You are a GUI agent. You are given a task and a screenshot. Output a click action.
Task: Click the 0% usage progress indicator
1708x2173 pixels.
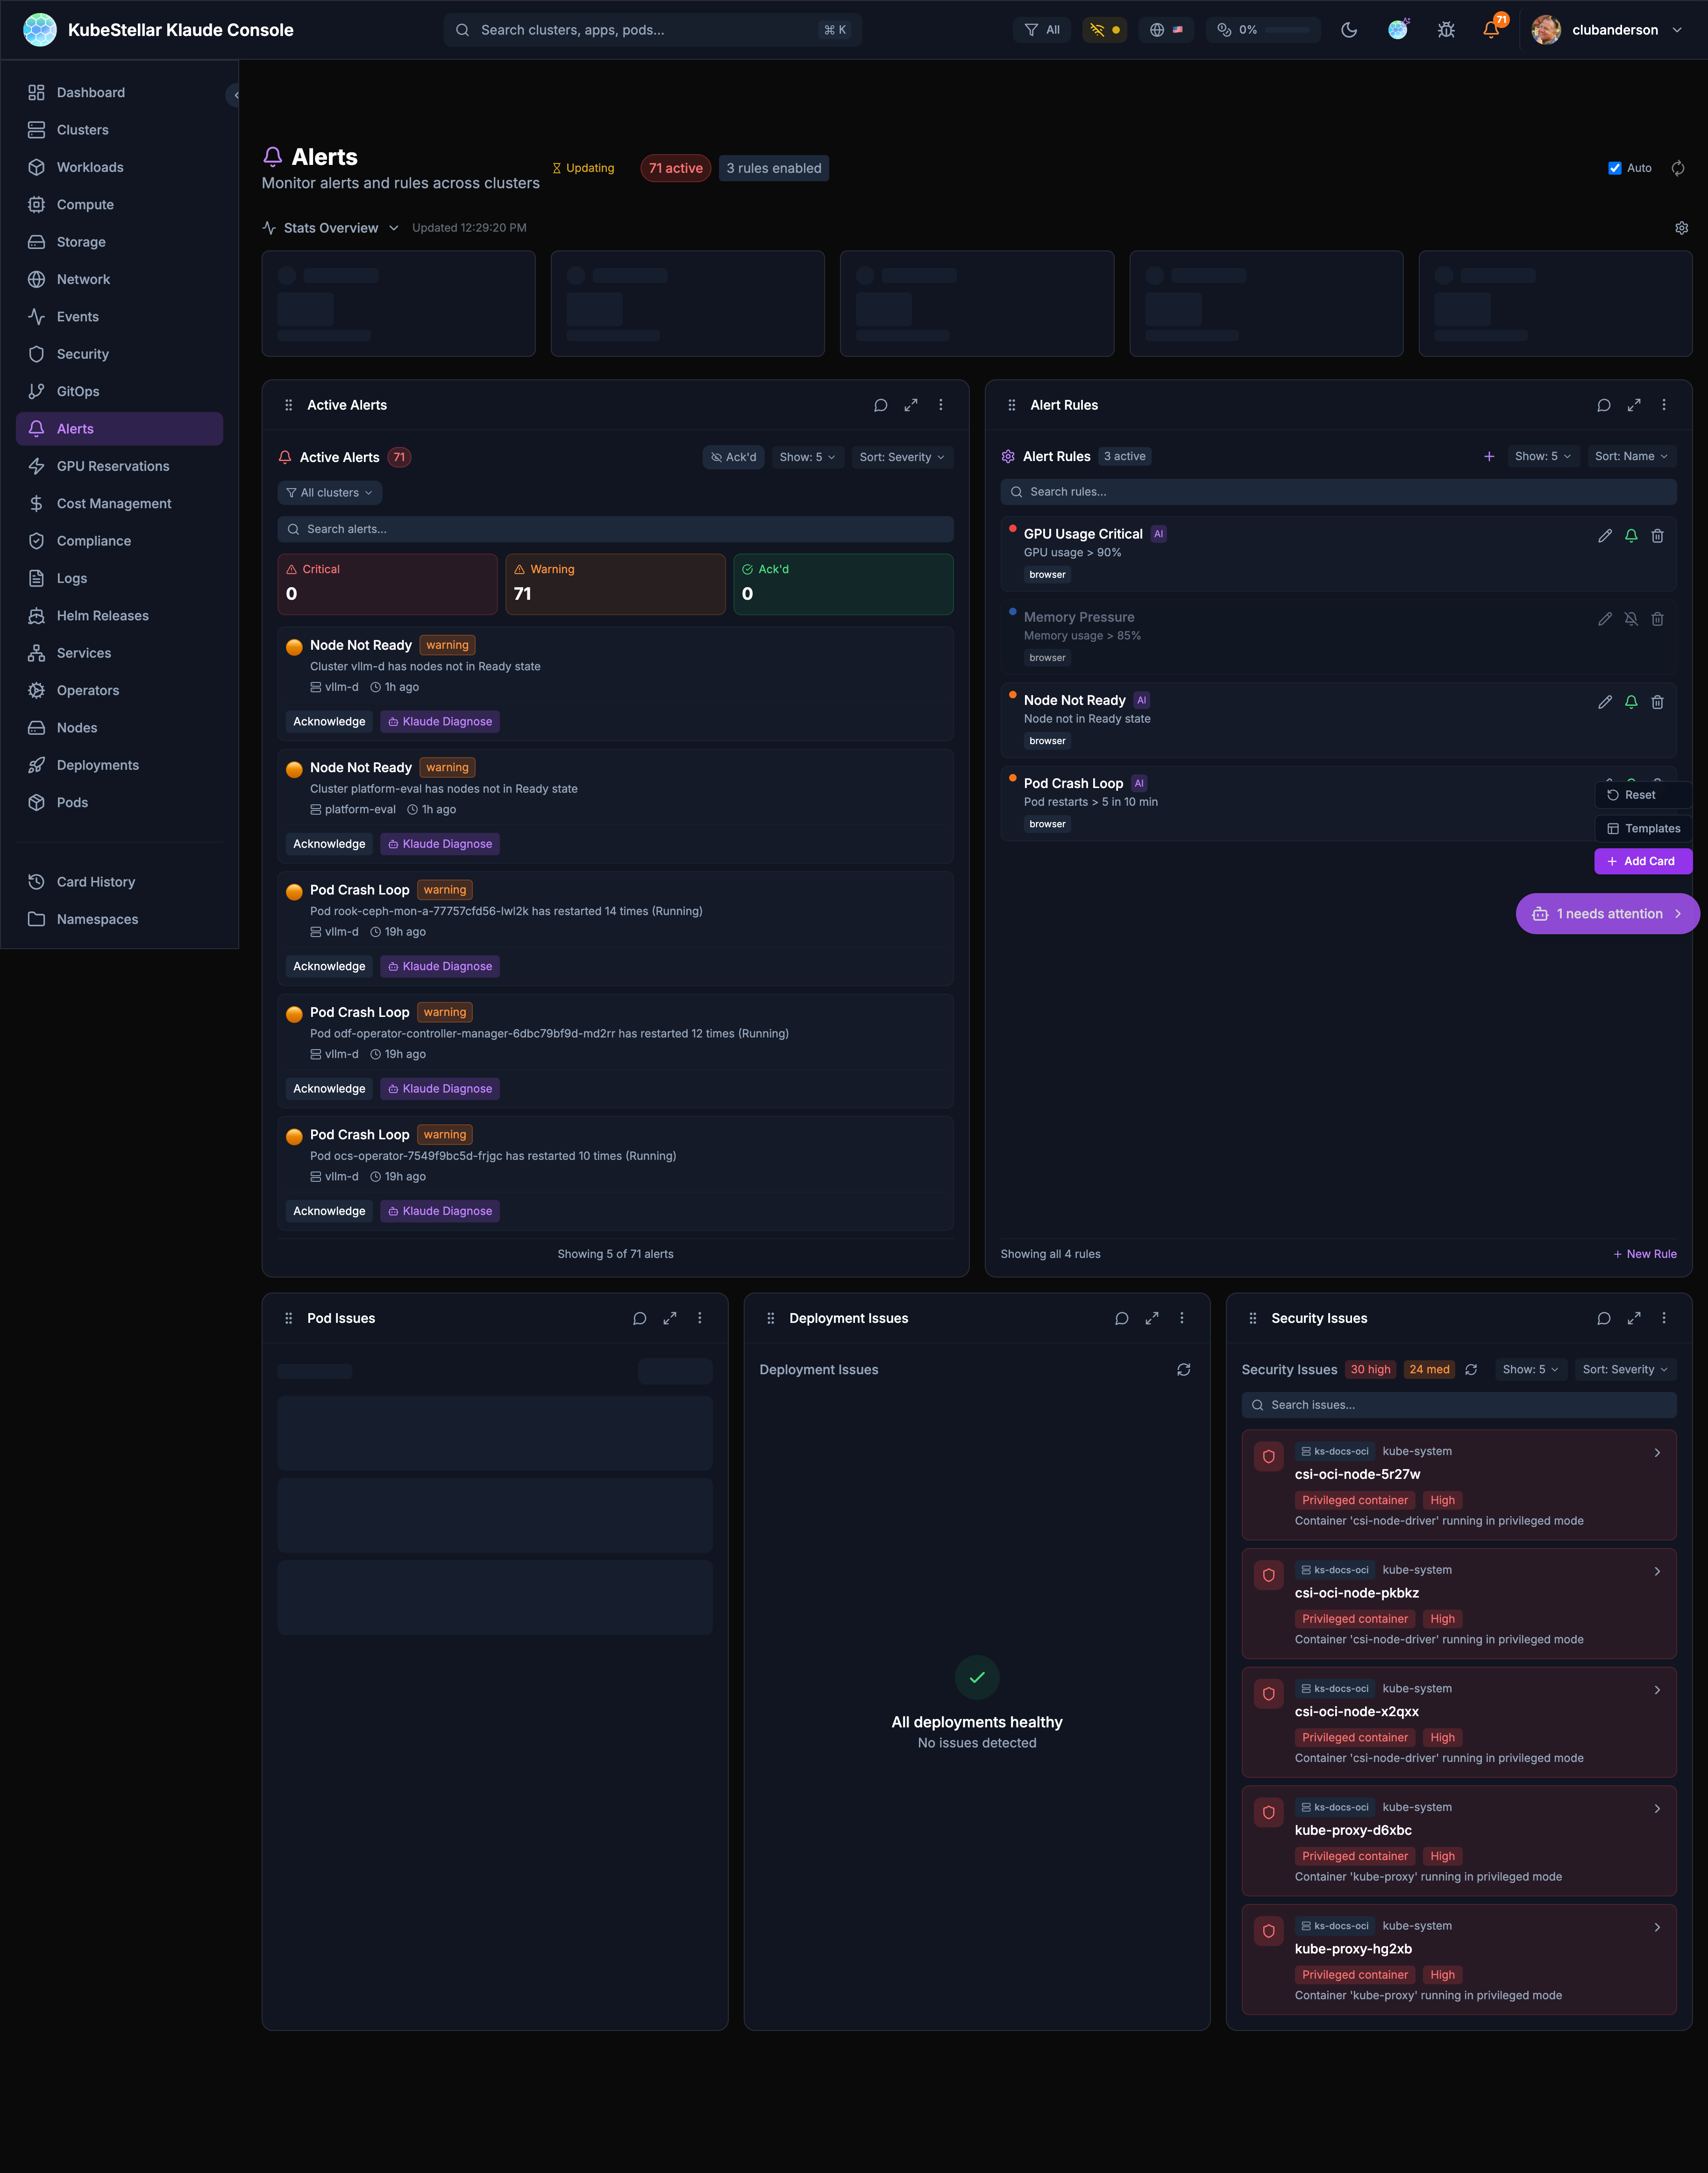pos(1263,30)
